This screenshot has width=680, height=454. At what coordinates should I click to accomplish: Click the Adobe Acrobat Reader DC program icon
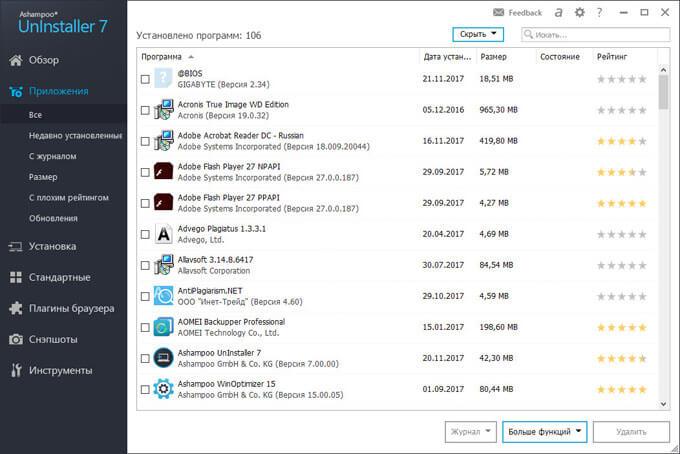[164, 141]
